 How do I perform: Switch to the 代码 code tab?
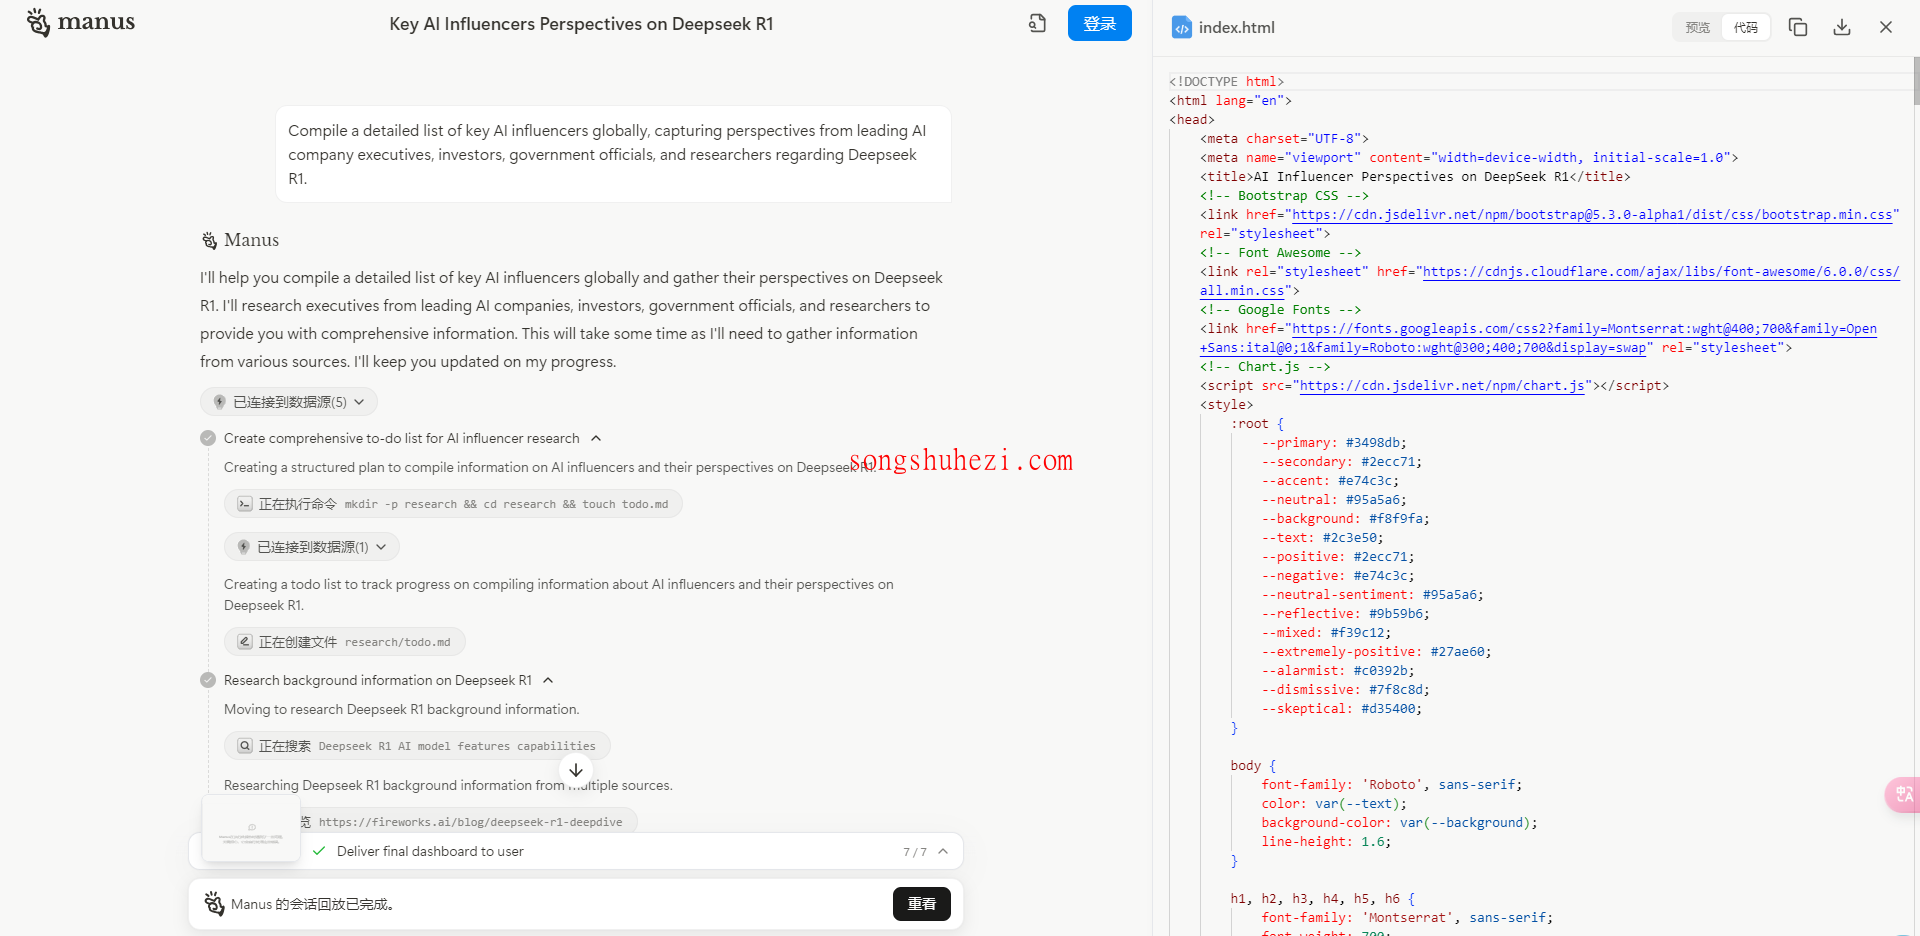1745,28
